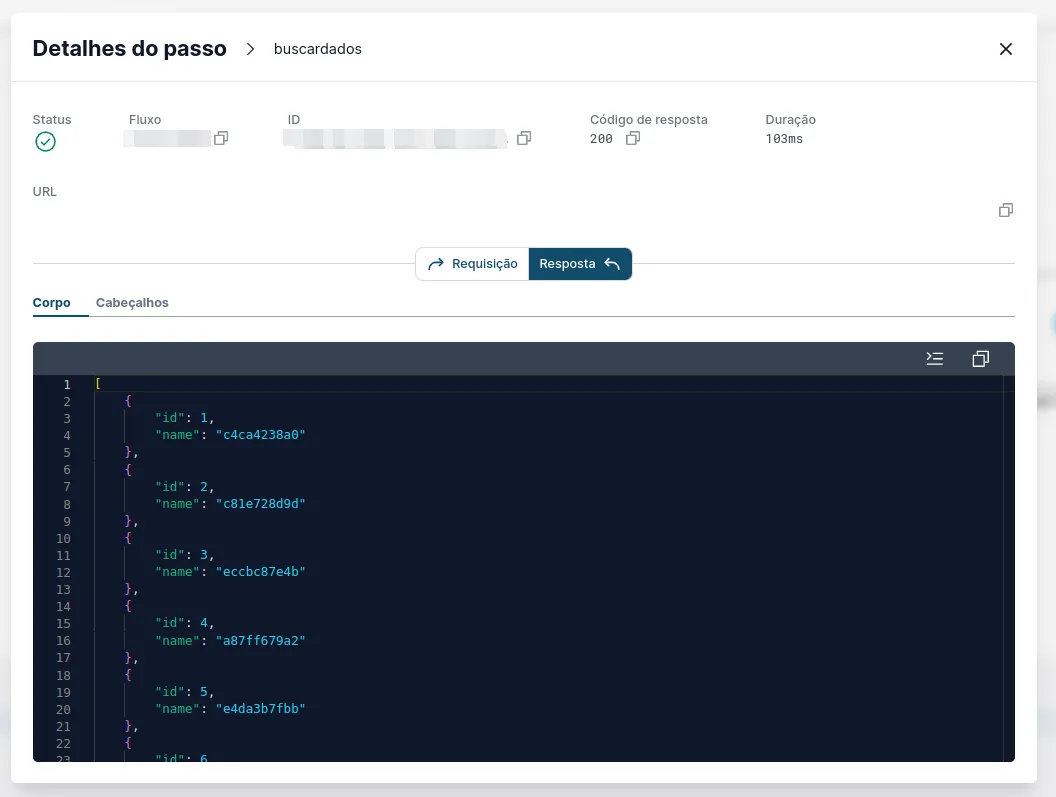Click line number 1 in code gutter
The height and width of the screenshot is (797, 1056).
point(67,384)
